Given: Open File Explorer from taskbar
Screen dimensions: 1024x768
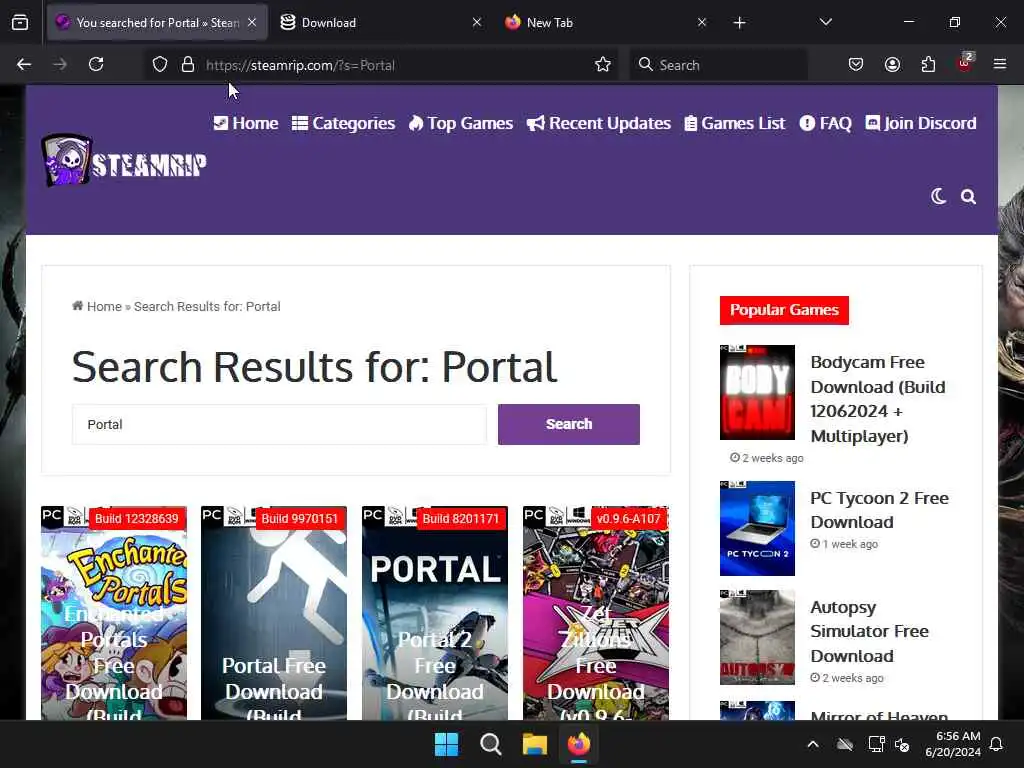Looking at the screenshot, I should click(x=534, y=744).
